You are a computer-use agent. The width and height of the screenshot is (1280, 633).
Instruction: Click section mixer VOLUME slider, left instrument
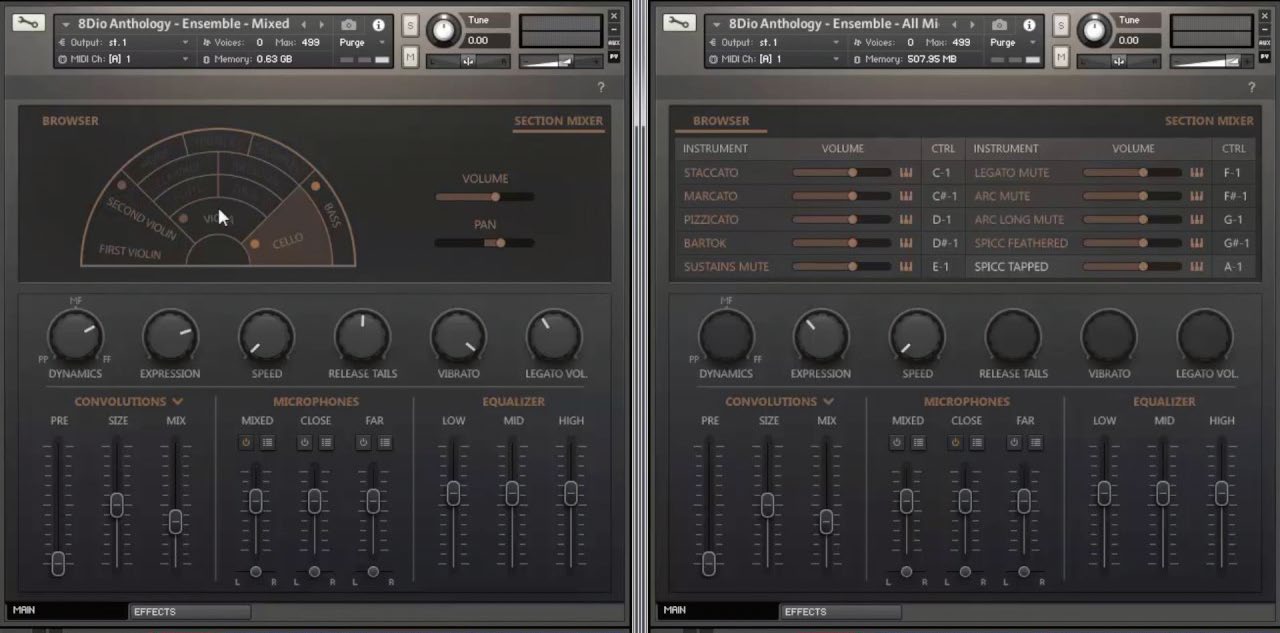[x=485, y=197]
